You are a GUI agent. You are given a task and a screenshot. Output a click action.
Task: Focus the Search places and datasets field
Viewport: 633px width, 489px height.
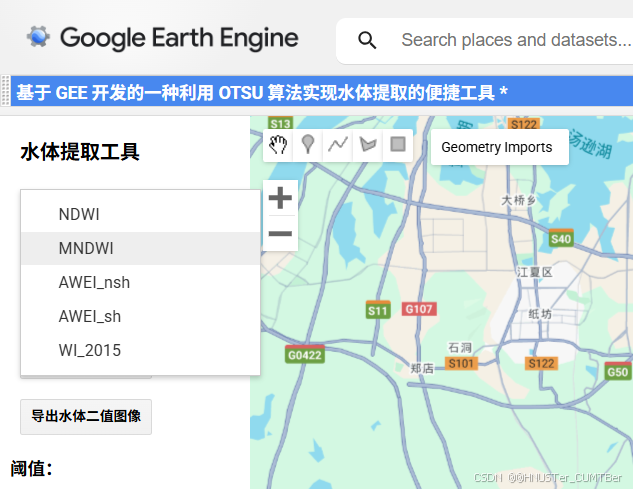coord(515,40)
